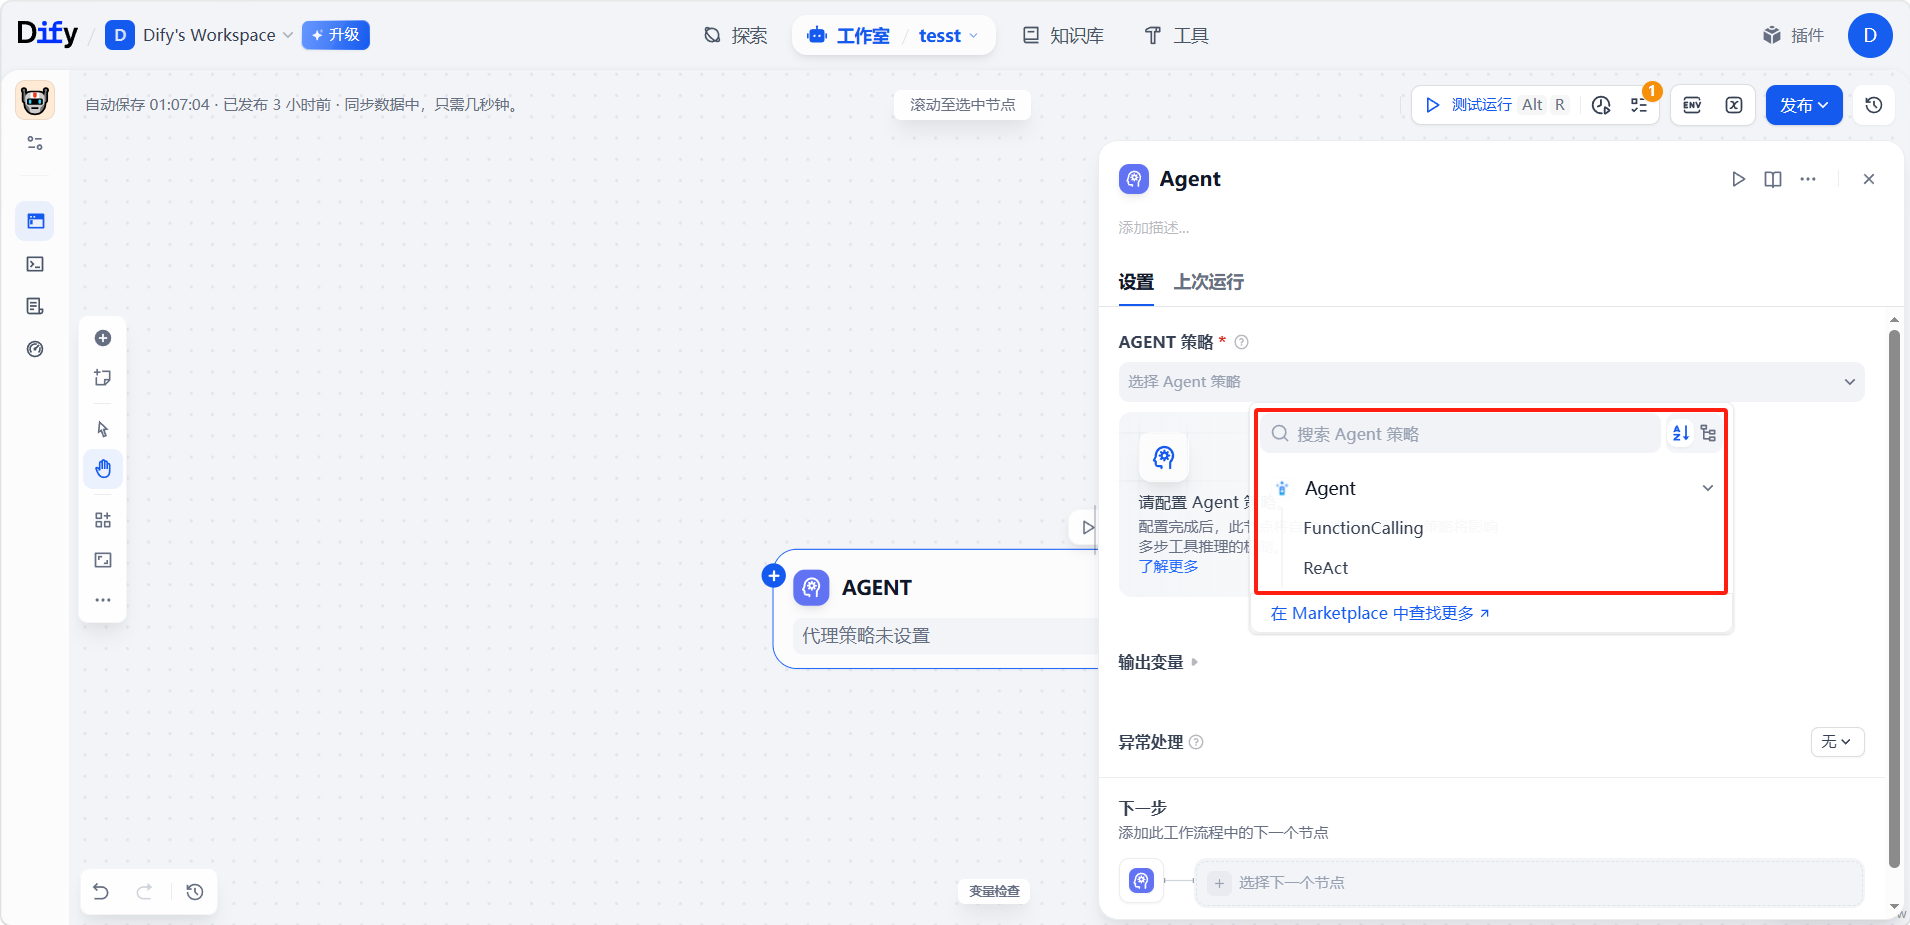
Task: Go to 知识库 navigation item
Action: point(1063,36)
